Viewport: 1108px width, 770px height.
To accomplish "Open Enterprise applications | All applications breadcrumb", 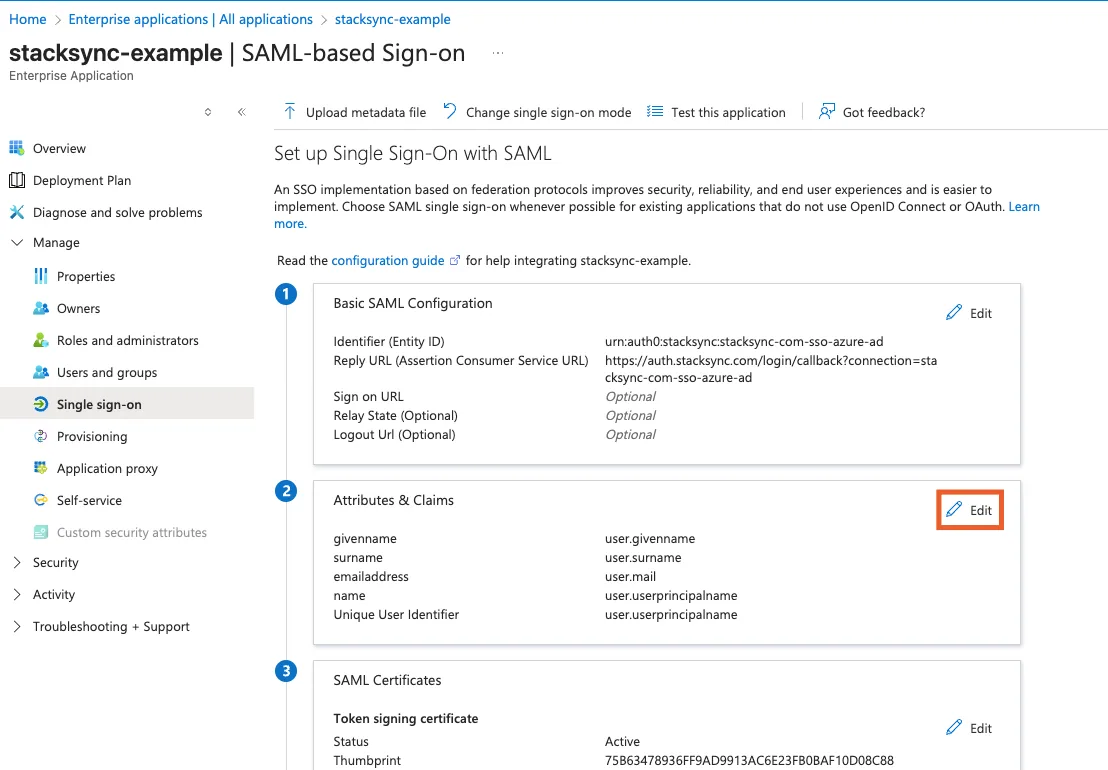I will click(x=190, y=19).
